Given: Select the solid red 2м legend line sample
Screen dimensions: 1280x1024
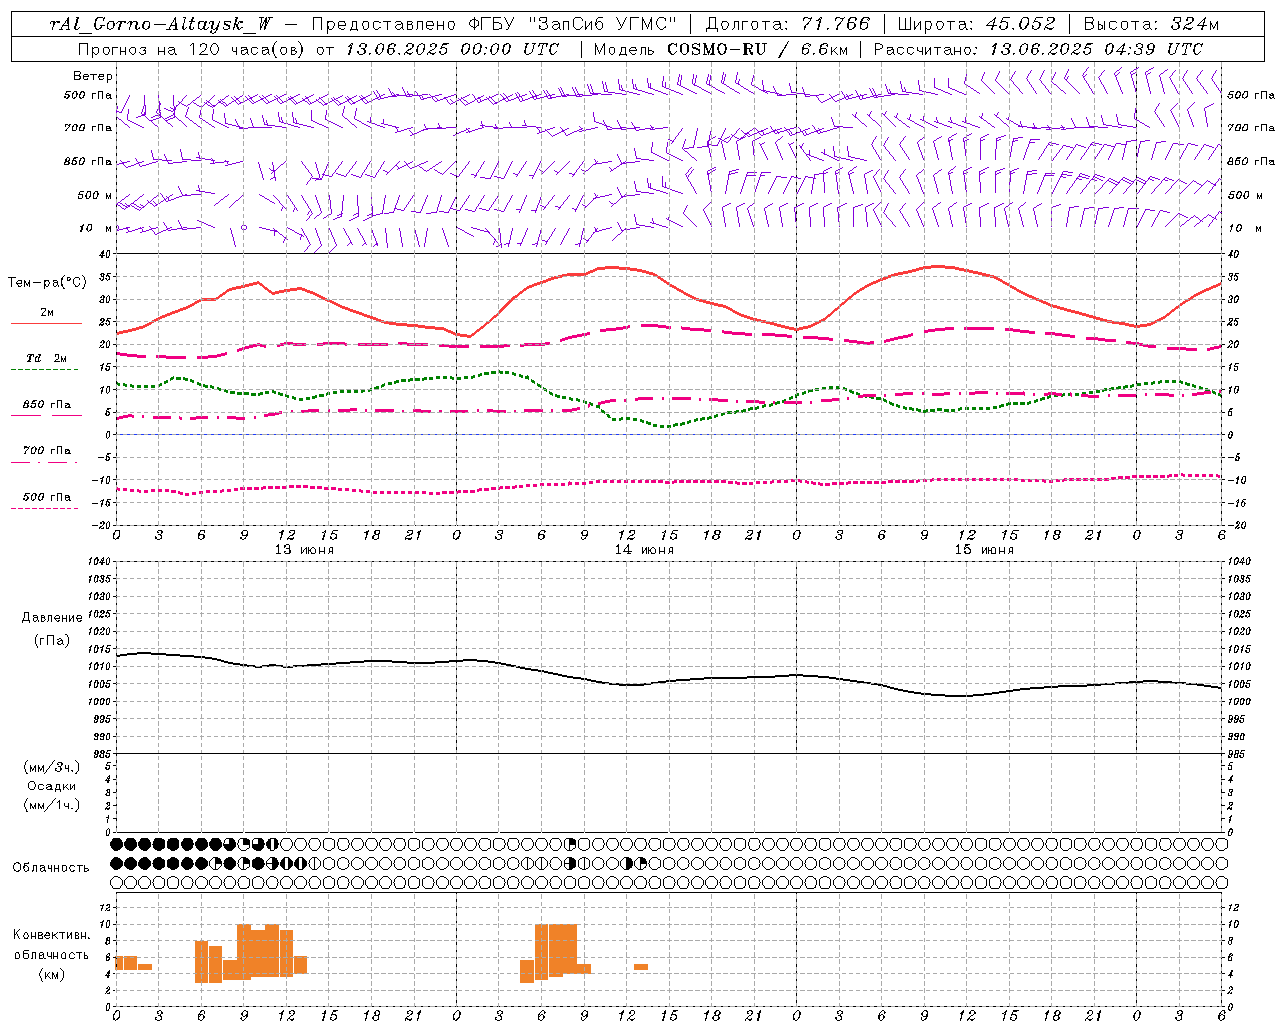Looking at the screenshot, I should pyautogui.click(x=46, y=324).
